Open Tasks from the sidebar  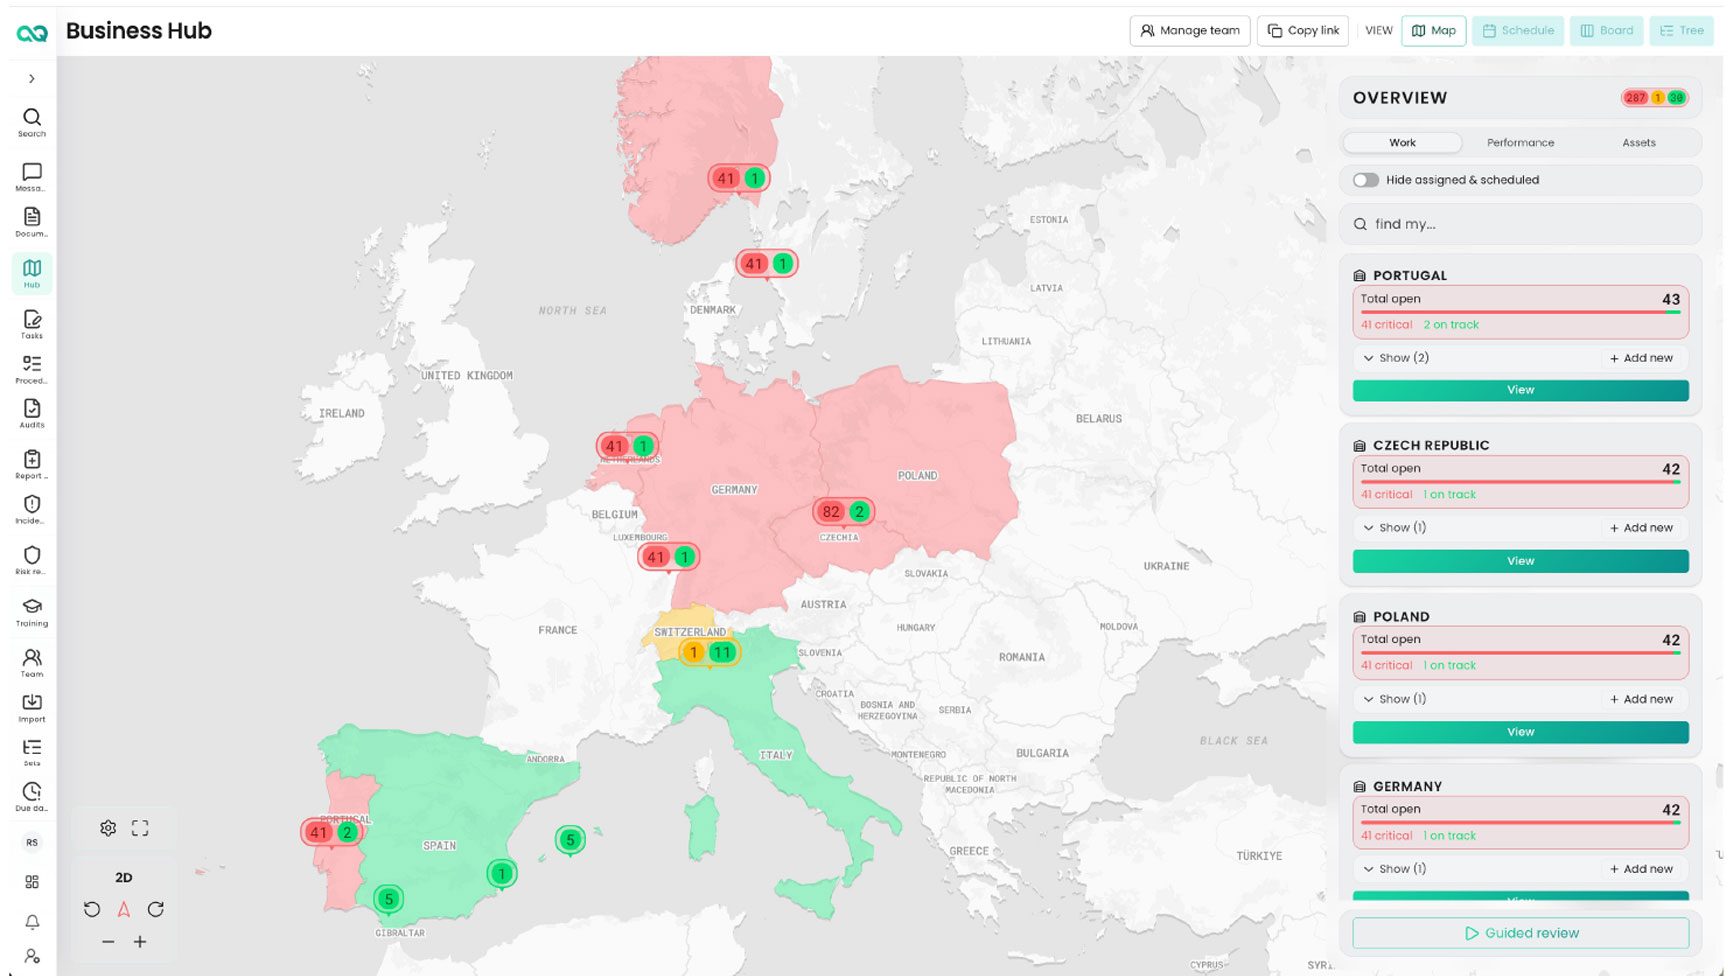[32, 324]
